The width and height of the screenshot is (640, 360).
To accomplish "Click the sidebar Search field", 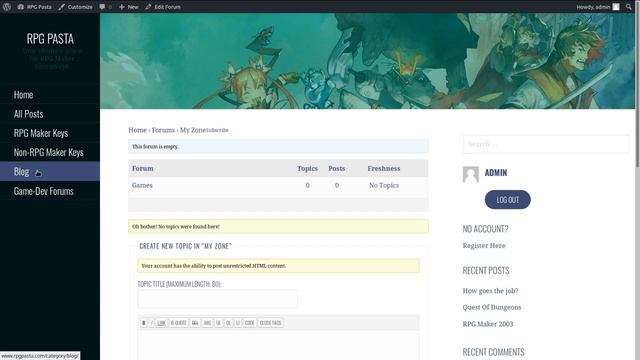I will click(546, 144).
